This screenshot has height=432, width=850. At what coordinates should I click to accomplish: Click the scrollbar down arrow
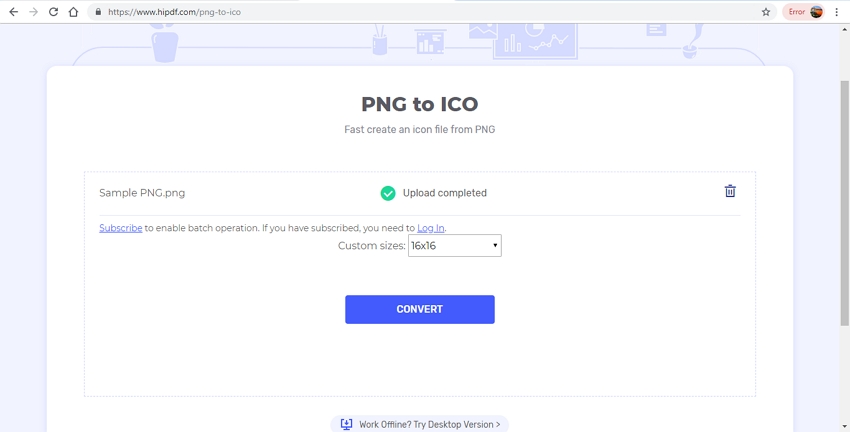845,427
